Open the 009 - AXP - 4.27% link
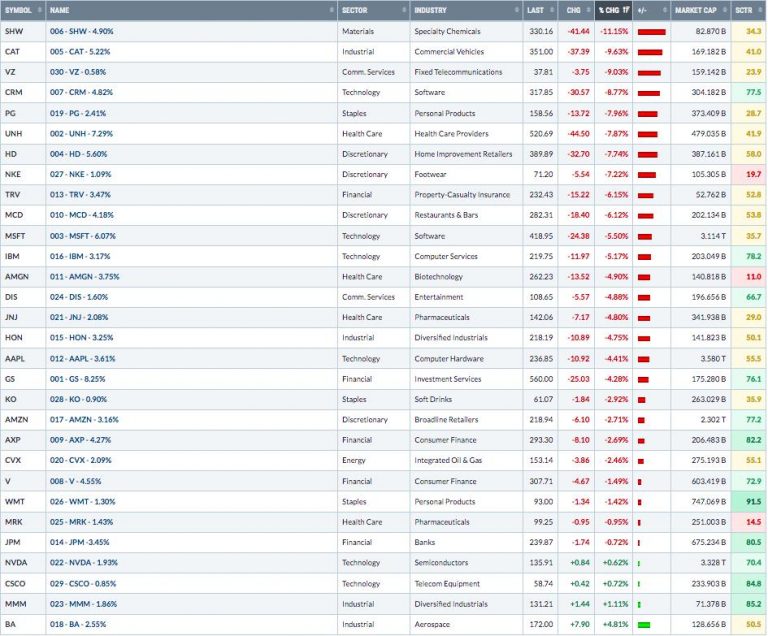768x636 pixels. [80, 440]
